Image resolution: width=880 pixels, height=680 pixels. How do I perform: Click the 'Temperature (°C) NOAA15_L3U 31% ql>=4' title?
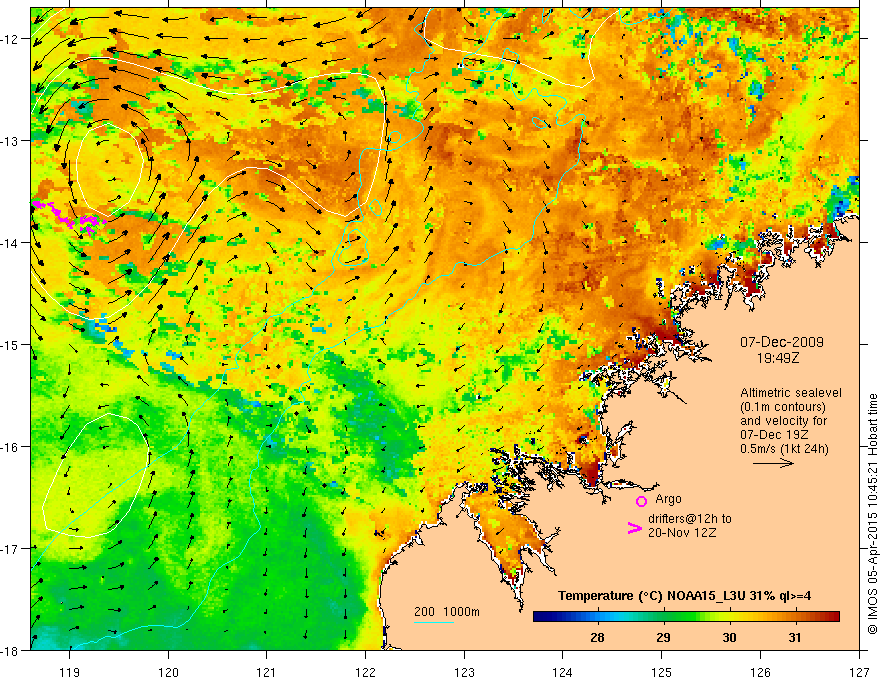click(684, 596)
